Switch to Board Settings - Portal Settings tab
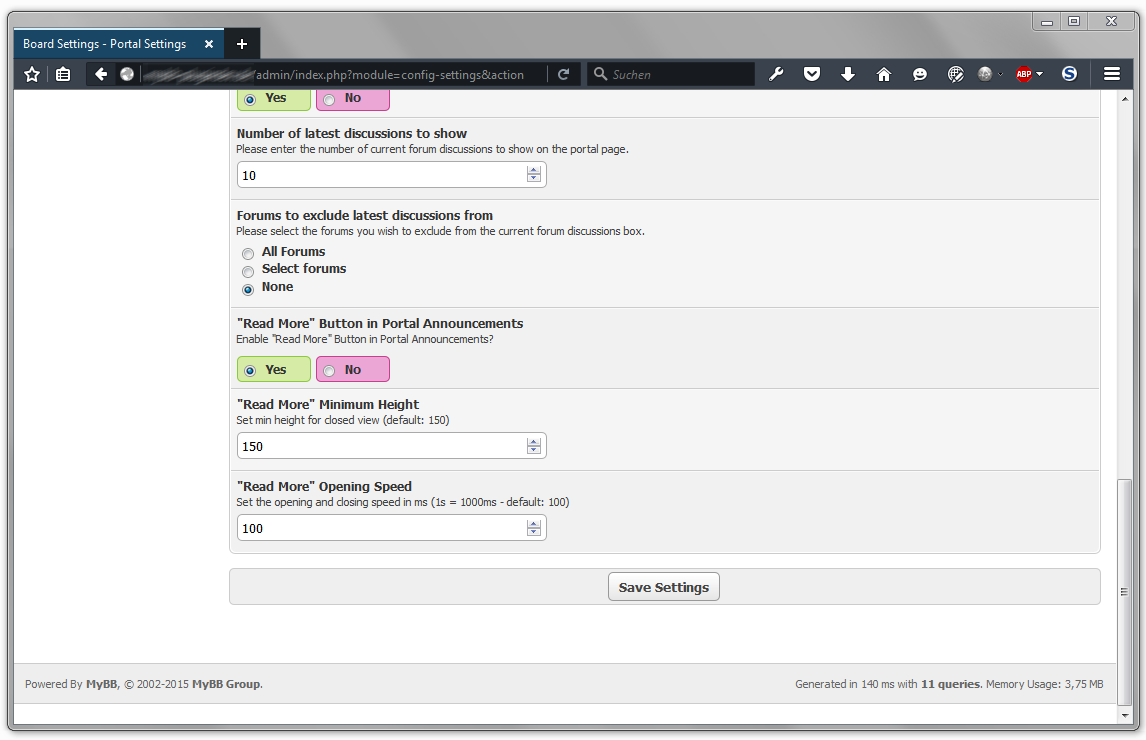1146x740 pixels. pyautogui.click(x=105, y=44)
